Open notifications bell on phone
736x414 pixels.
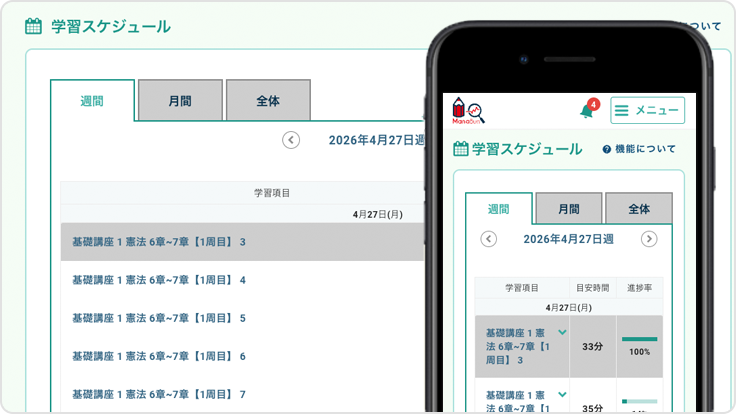(x=586, y=112)
